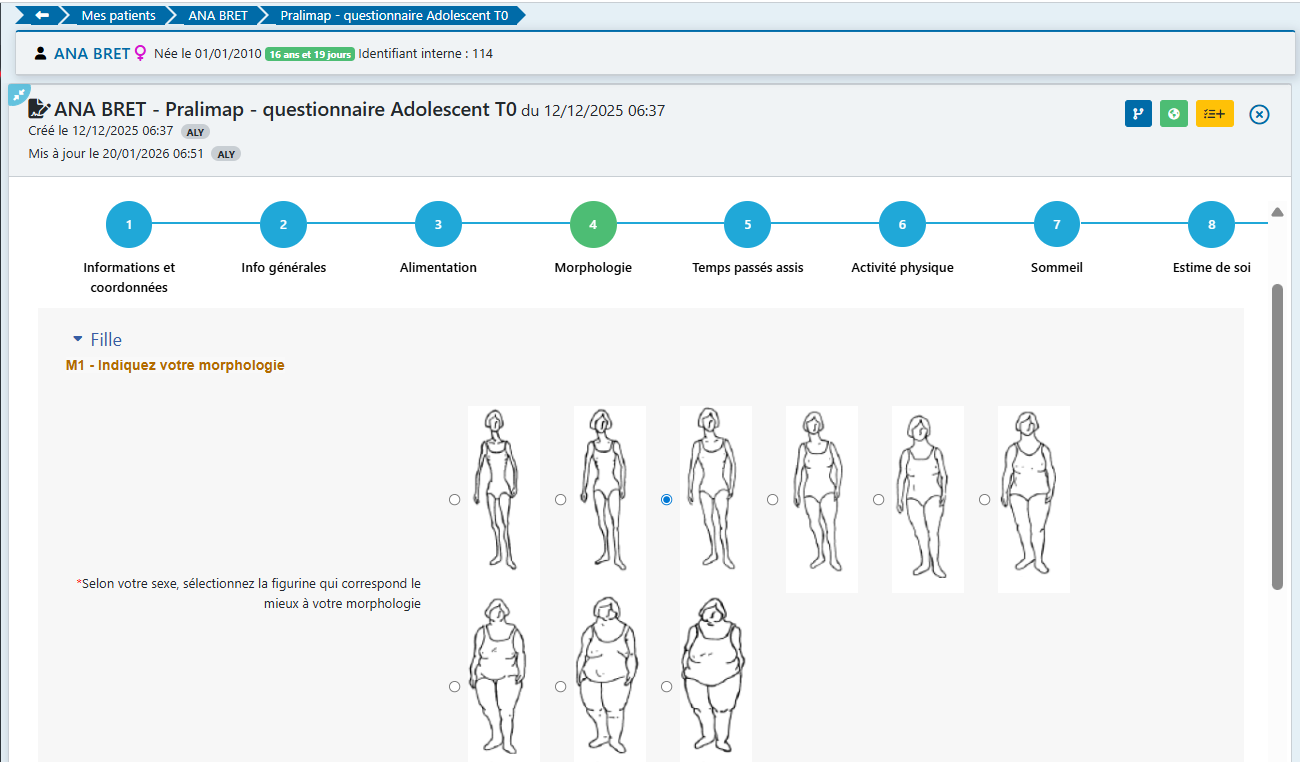The image size is (1300, 762).
Task: Open step 5 Temps passés assis
Action: (747, 225)
